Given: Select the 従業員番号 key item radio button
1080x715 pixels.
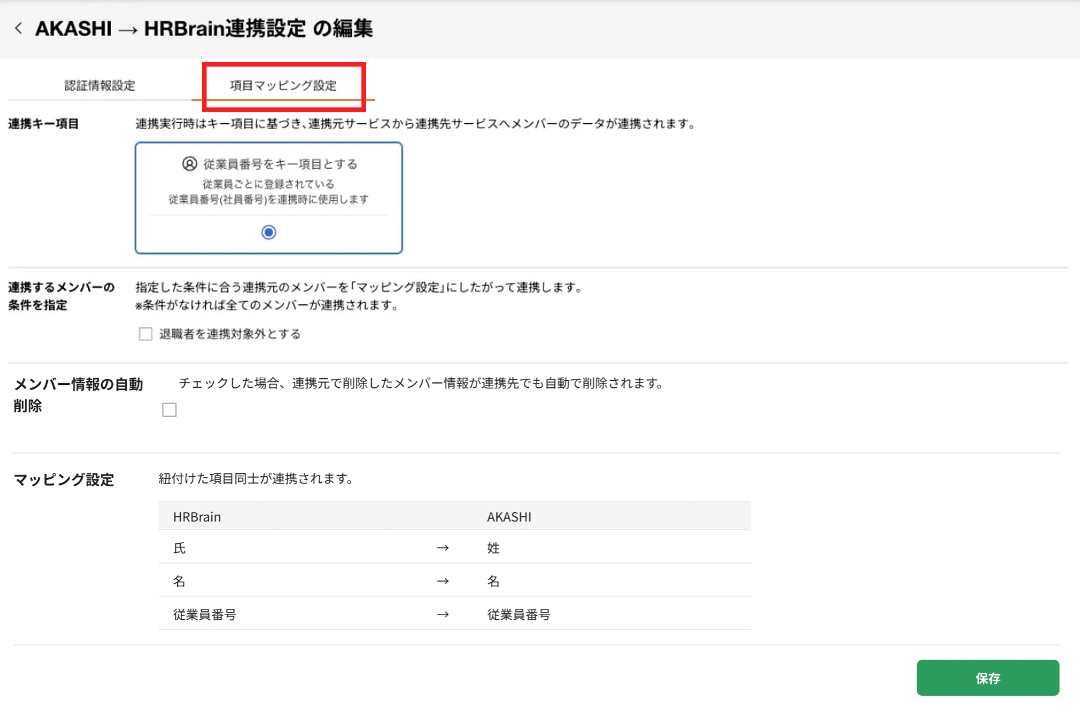Looking at the screenshot, I should [x=268, y=232].
